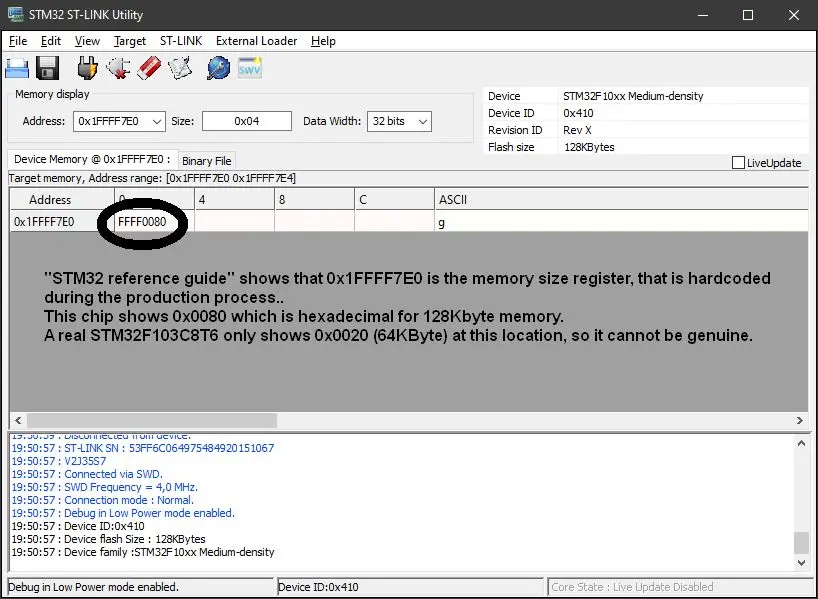Open the View menu
Screen dimensions: 818x599
(87, 41)
